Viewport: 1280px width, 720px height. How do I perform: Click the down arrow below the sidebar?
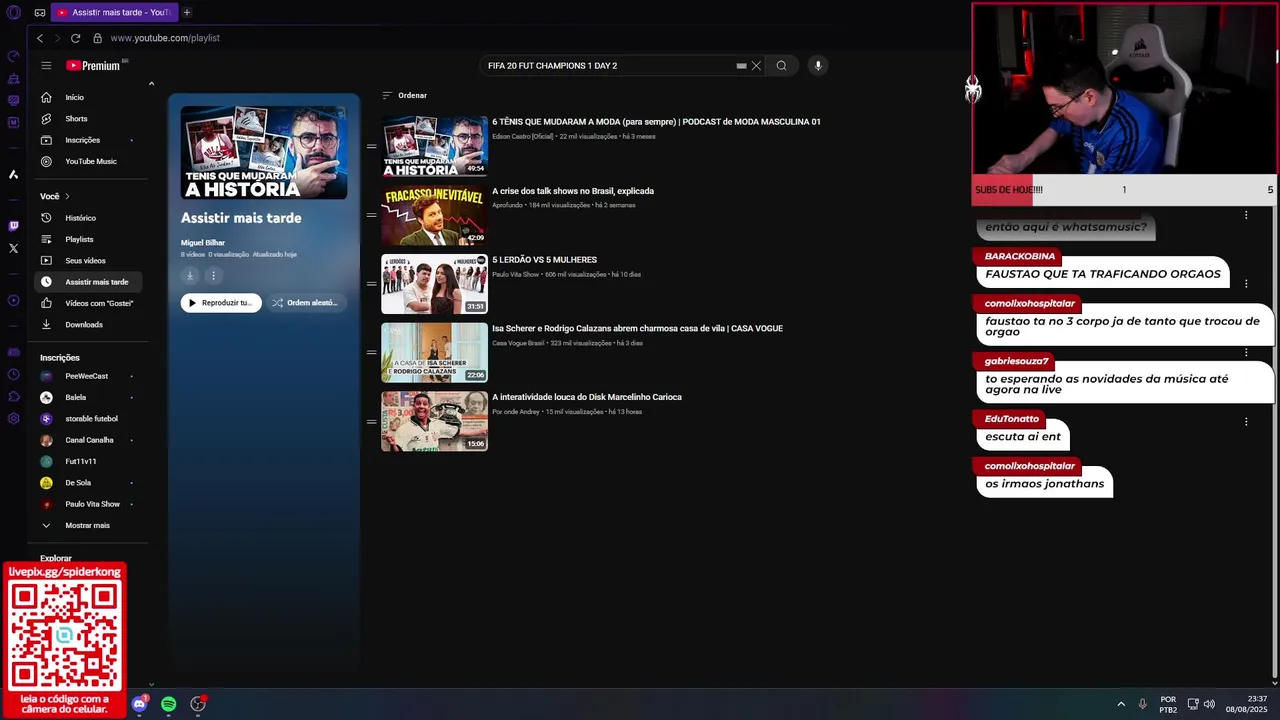[151, 684]
